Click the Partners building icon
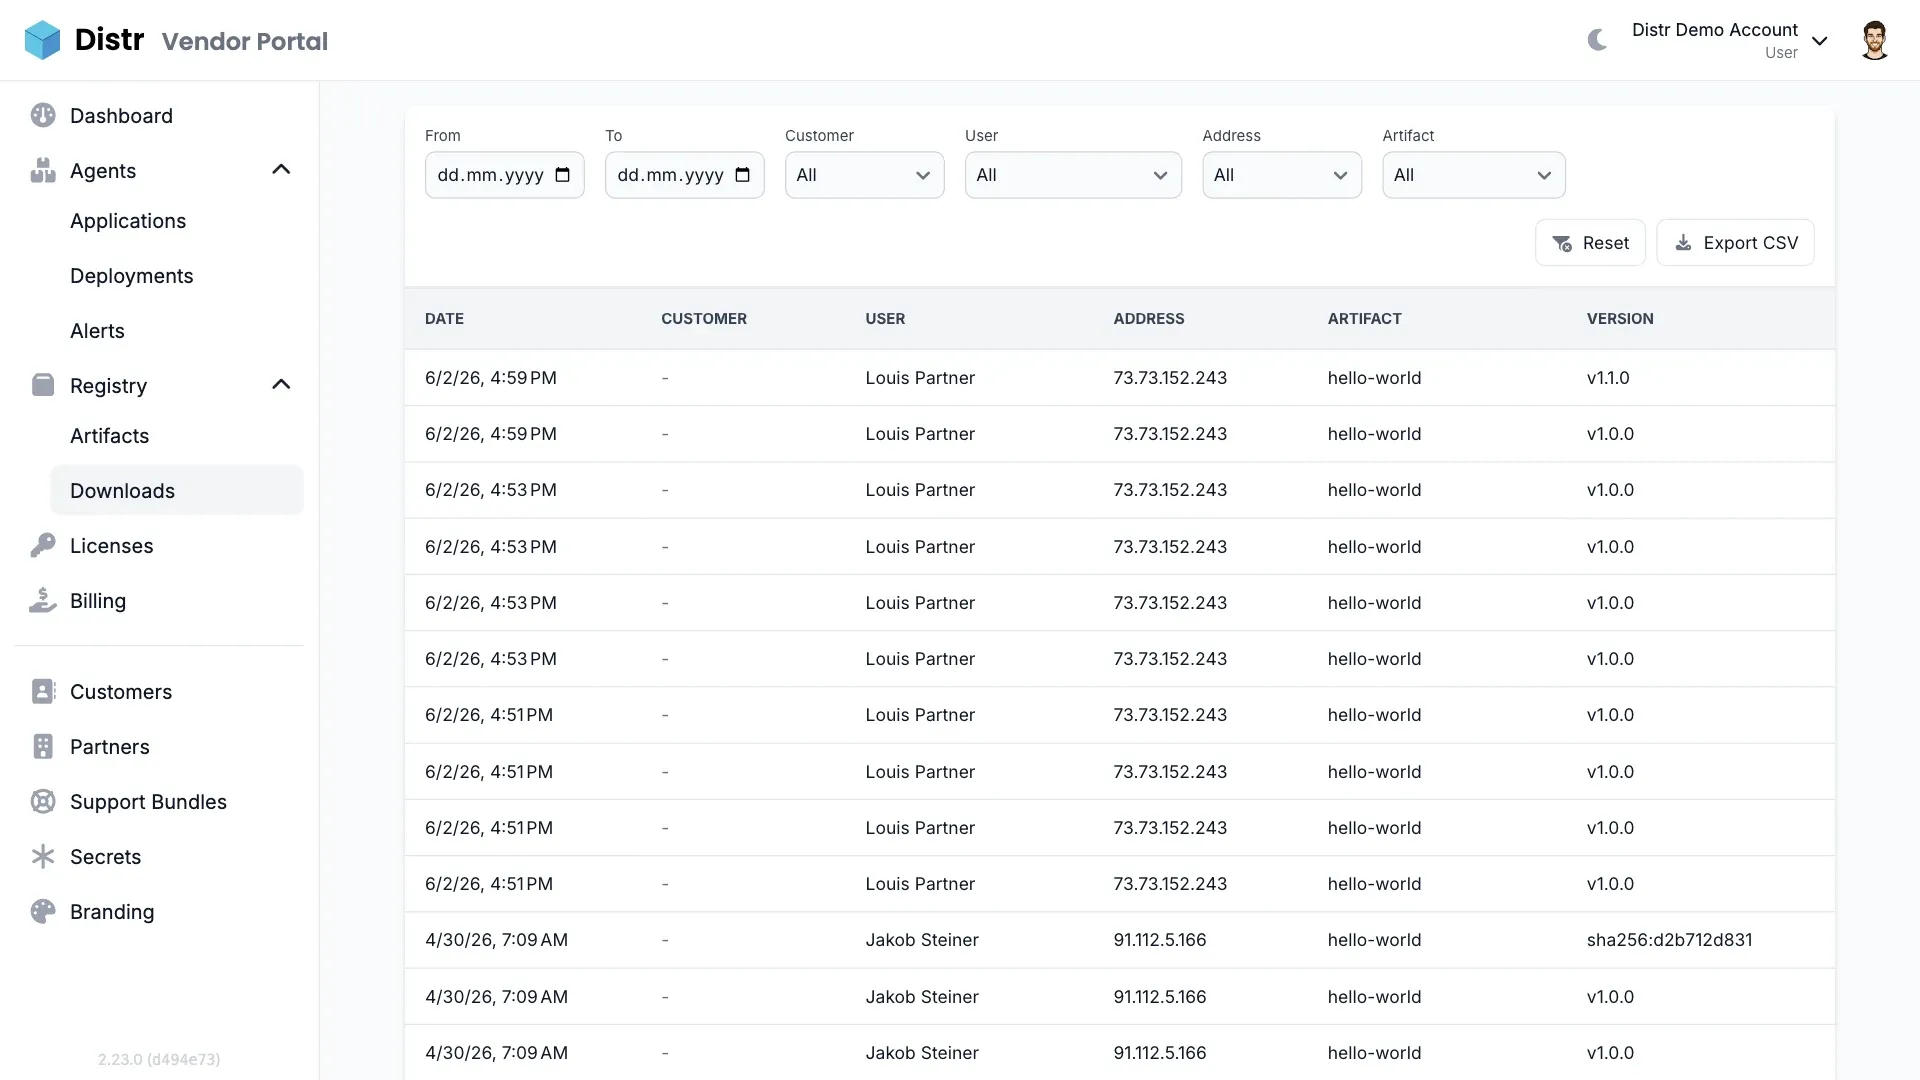This screenshot has height=1080, width=1920. pyautogui.click(x=43, y=746)
